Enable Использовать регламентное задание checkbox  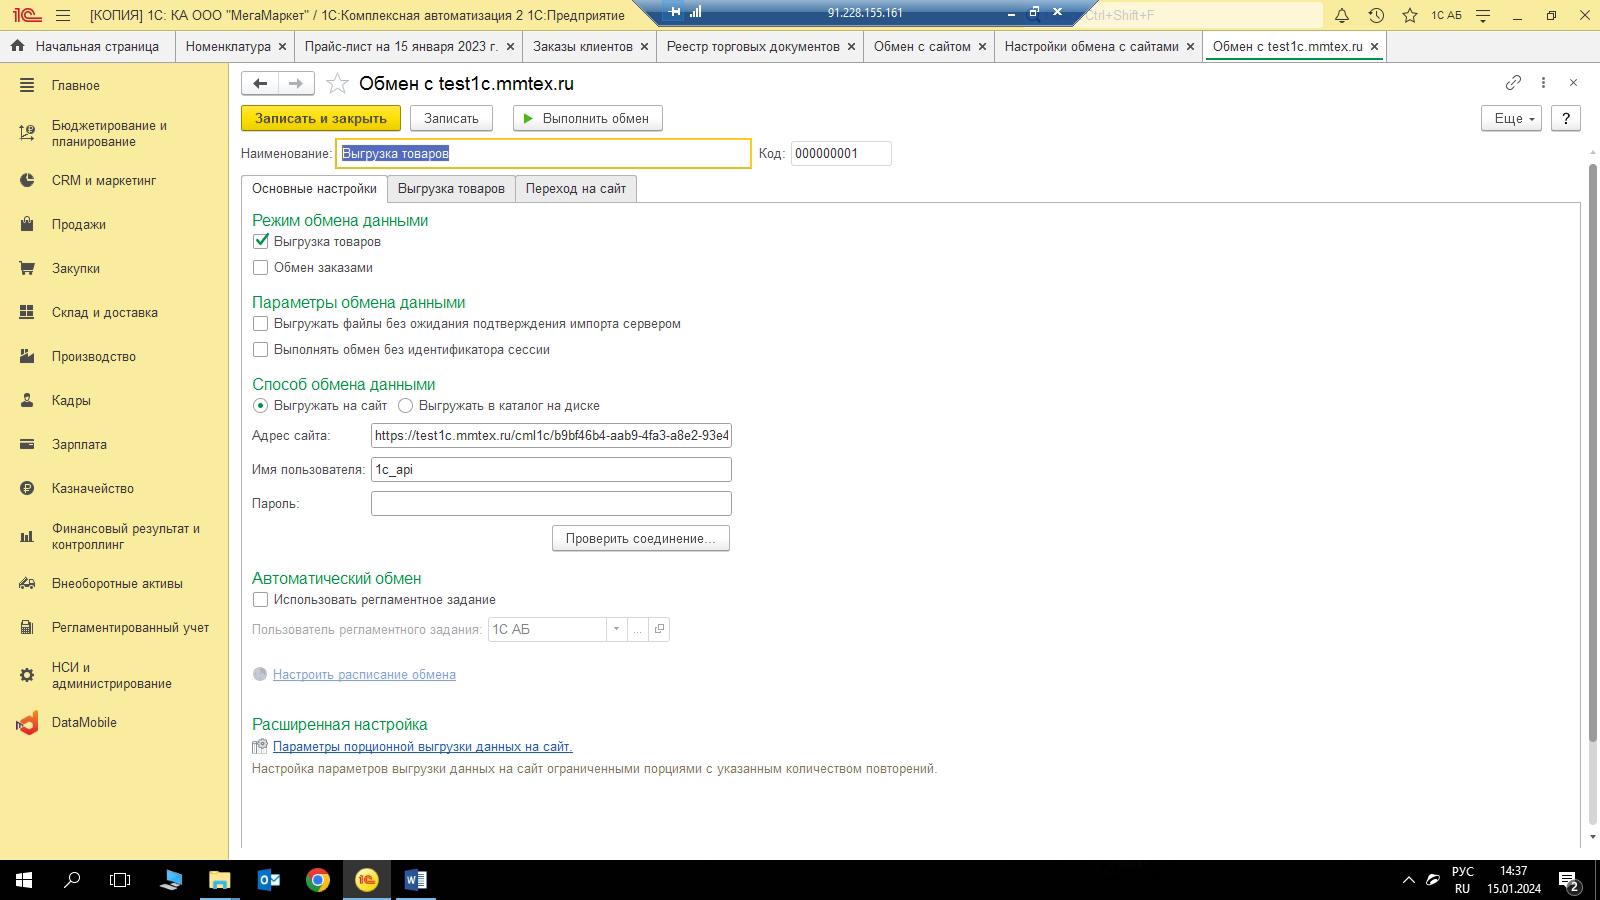[x=261, y=600]
